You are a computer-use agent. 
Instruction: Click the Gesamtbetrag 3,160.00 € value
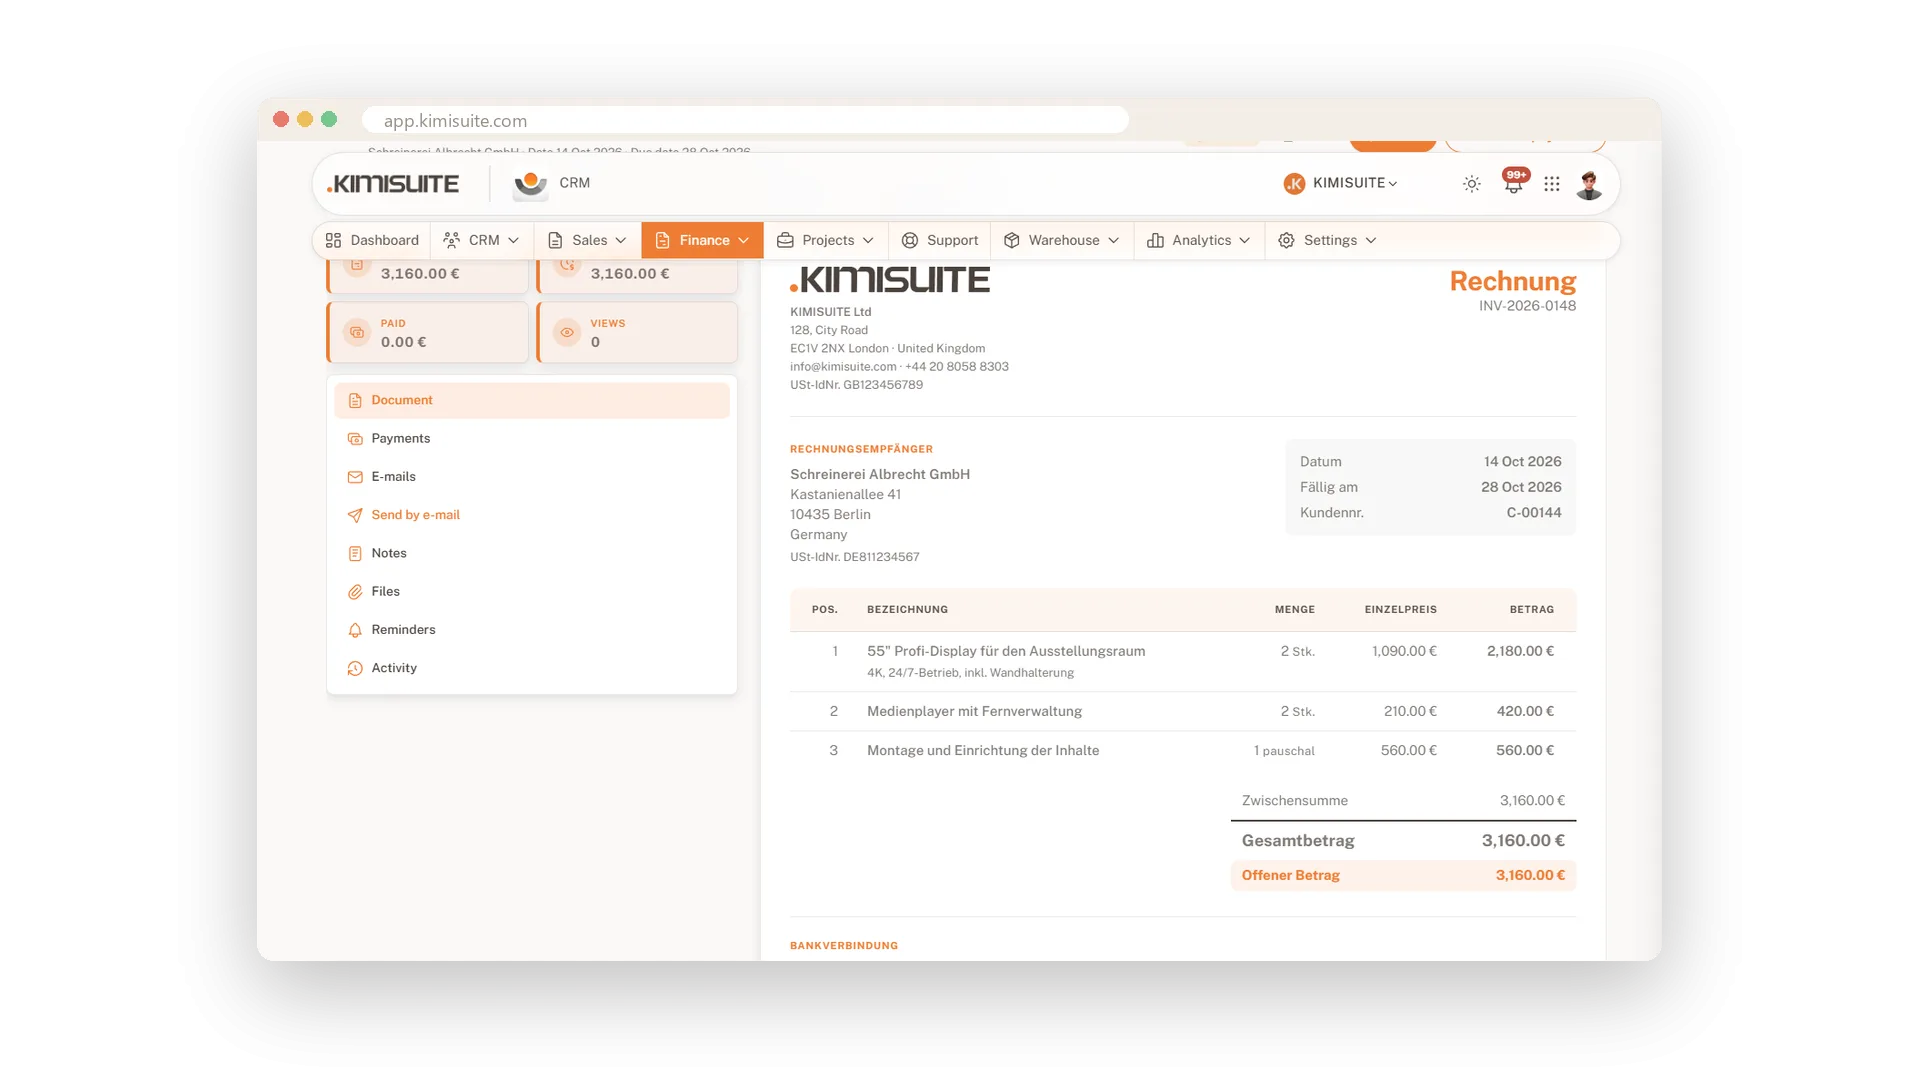tap(1523, 841)
